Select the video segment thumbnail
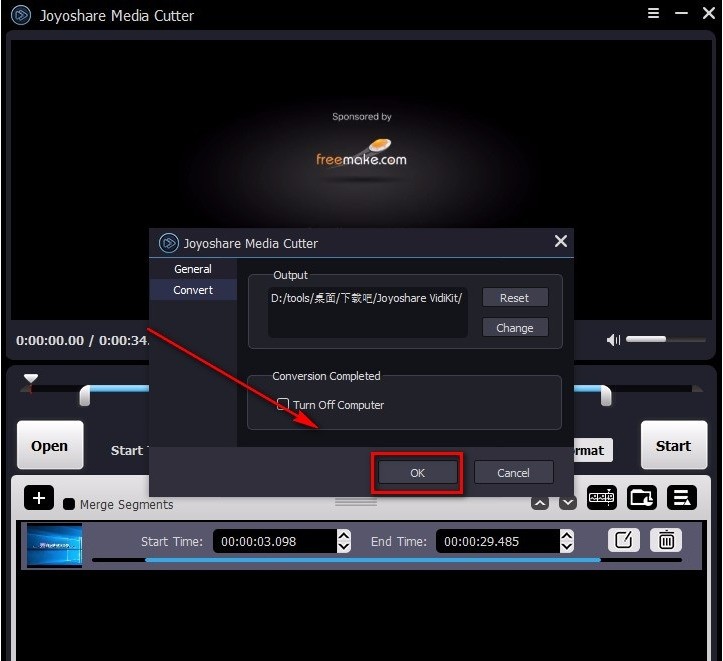 54,545
